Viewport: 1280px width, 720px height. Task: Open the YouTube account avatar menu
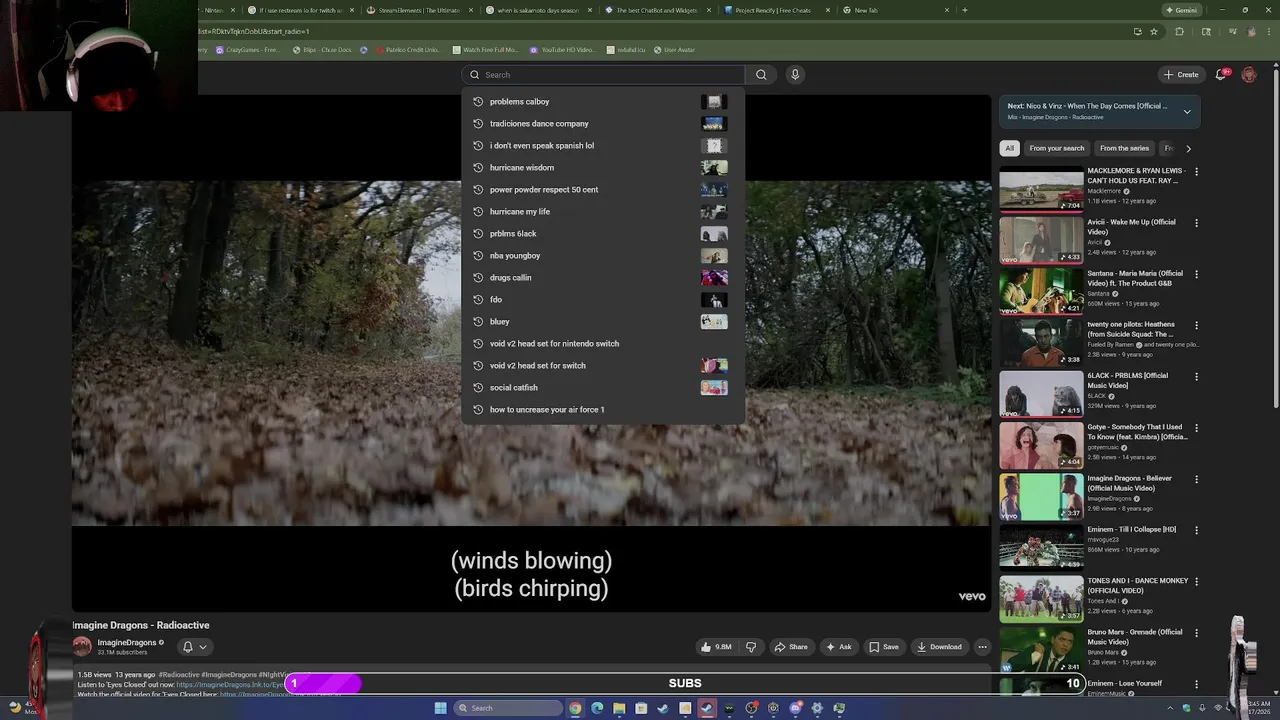click(x=1248, y=74)
